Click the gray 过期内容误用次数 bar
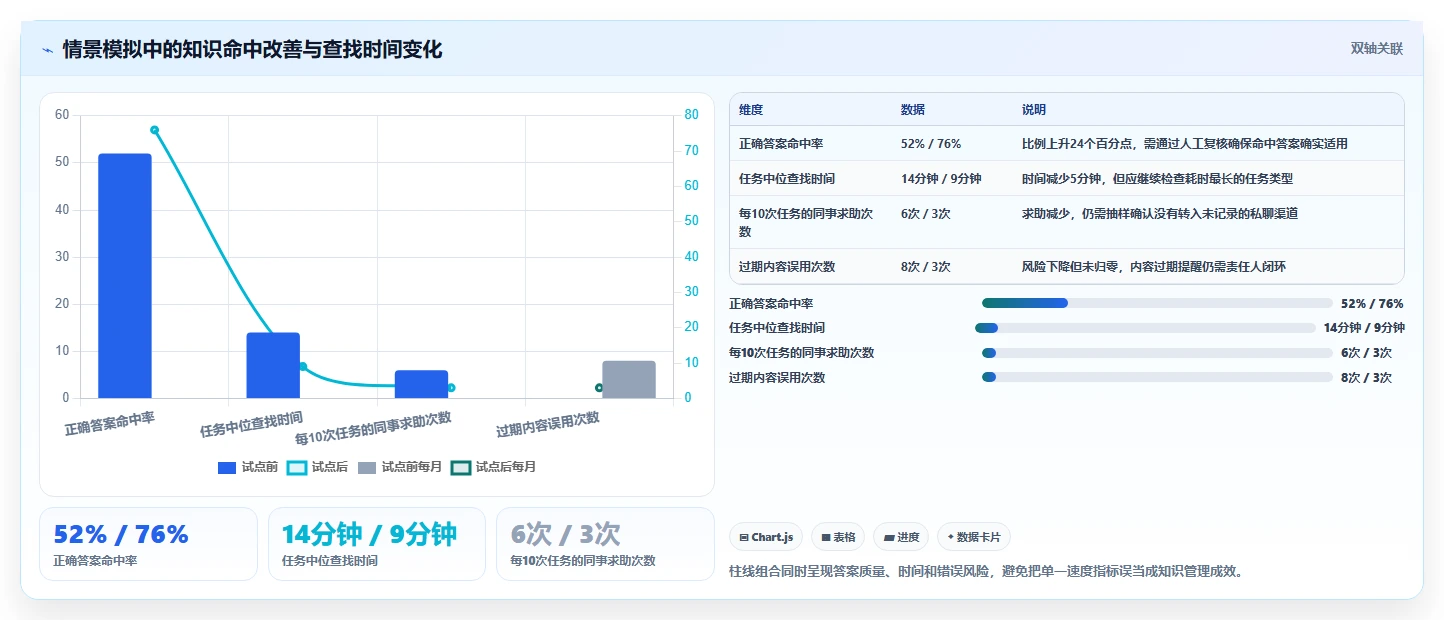 [x=629, y=379]
